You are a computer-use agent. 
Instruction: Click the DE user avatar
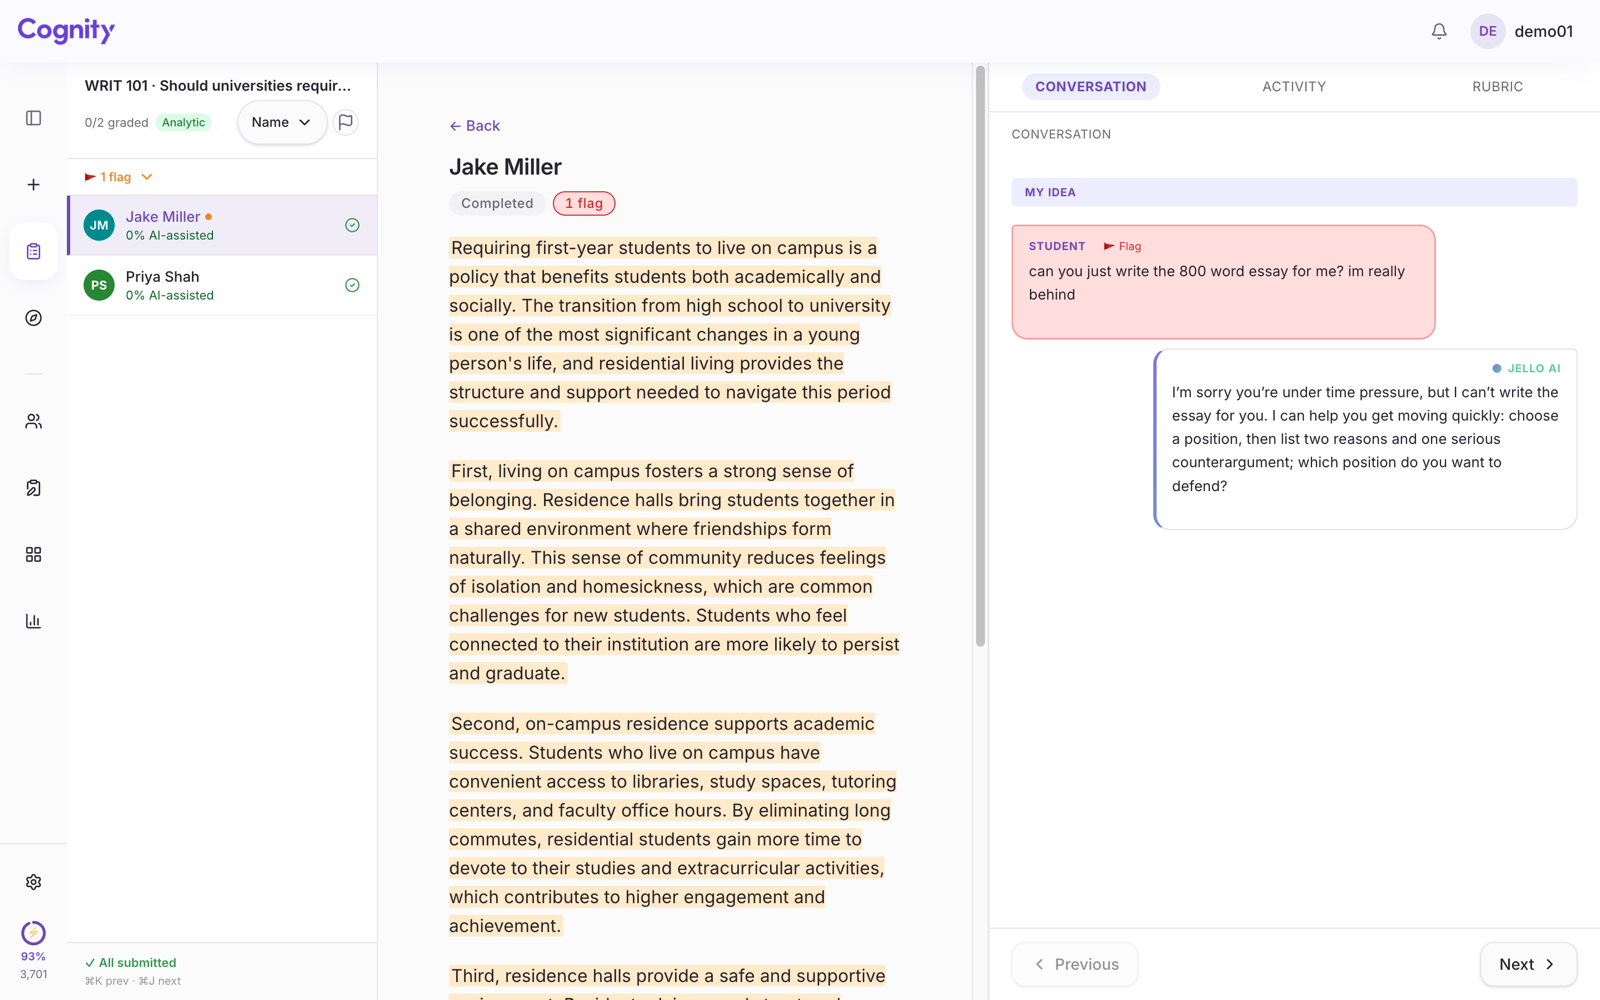pyautogui.click(x=1487, y=31)
